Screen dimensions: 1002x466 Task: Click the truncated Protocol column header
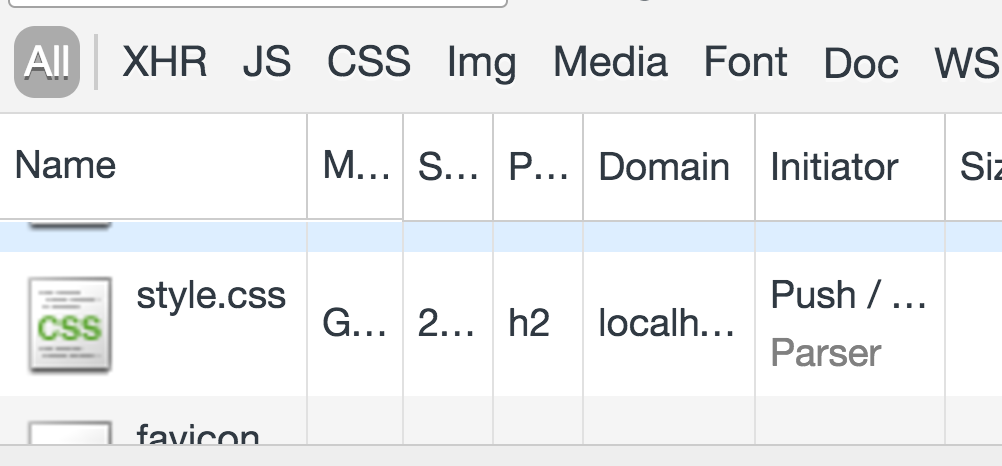tap(538, 167)
